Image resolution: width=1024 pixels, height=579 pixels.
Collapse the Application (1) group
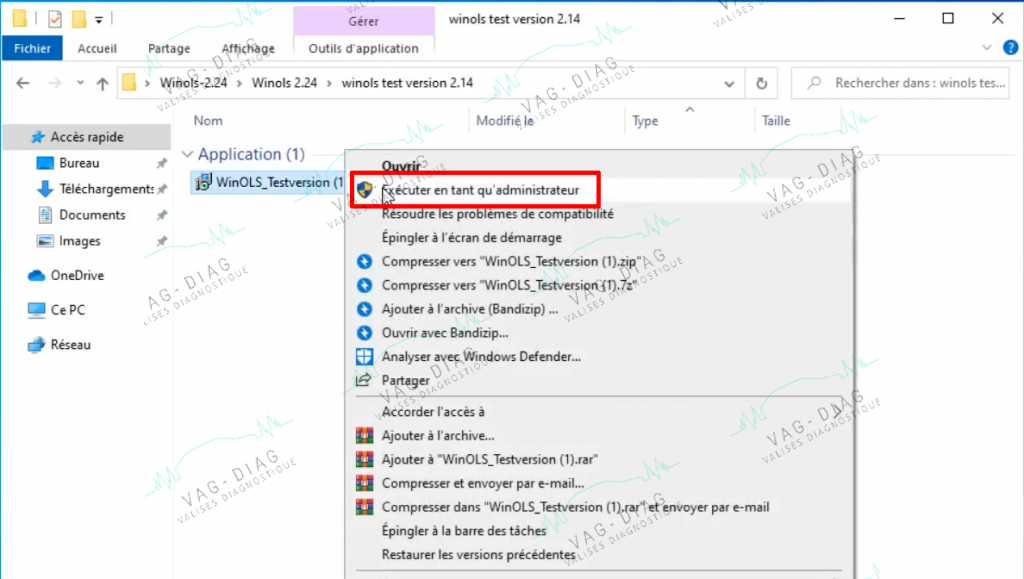[187, 154]
